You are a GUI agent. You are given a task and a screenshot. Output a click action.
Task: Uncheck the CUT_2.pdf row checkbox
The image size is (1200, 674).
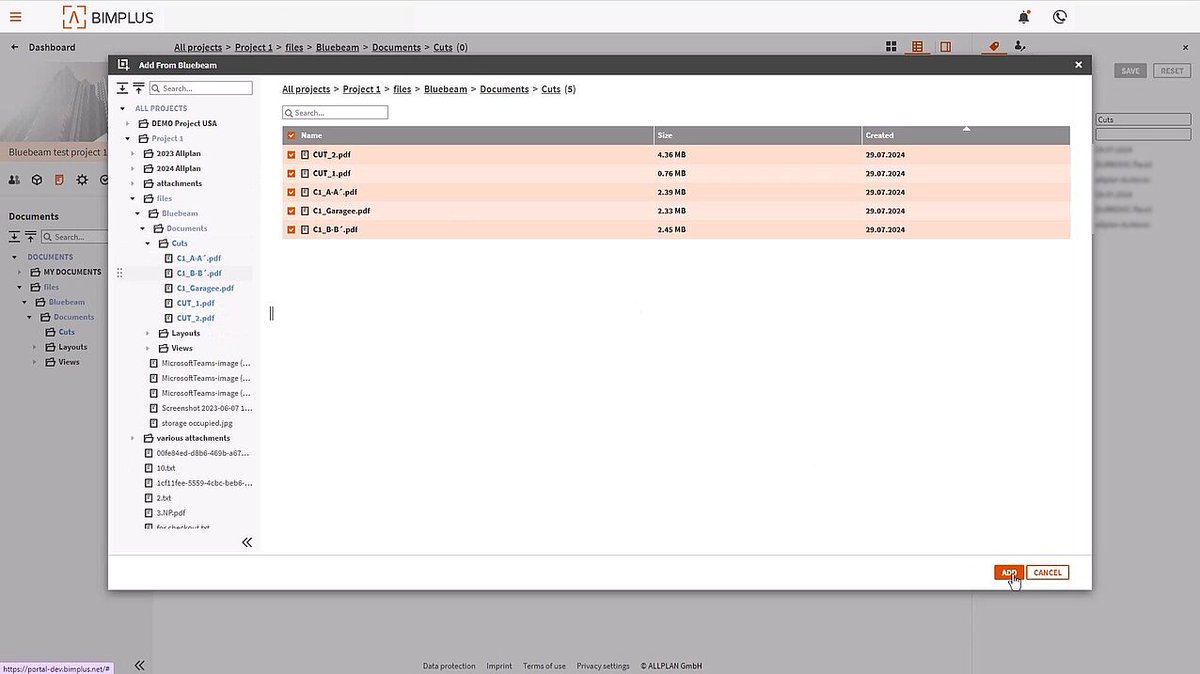292,155
